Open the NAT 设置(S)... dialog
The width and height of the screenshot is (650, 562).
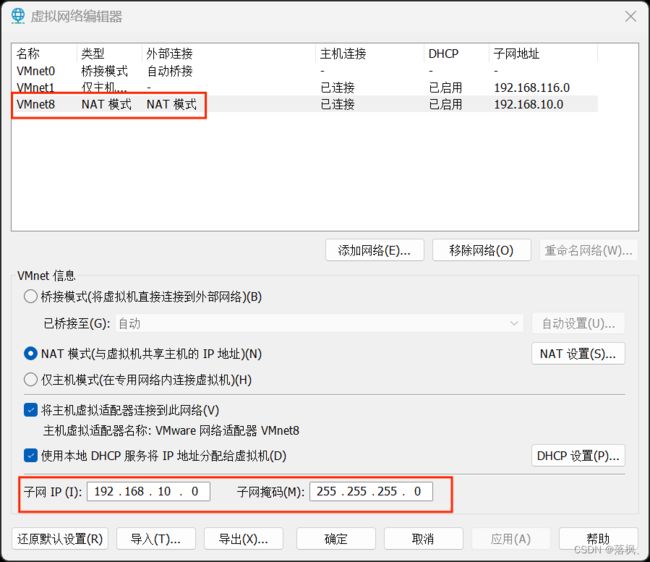pyautogui.click(x=577, y=353)
